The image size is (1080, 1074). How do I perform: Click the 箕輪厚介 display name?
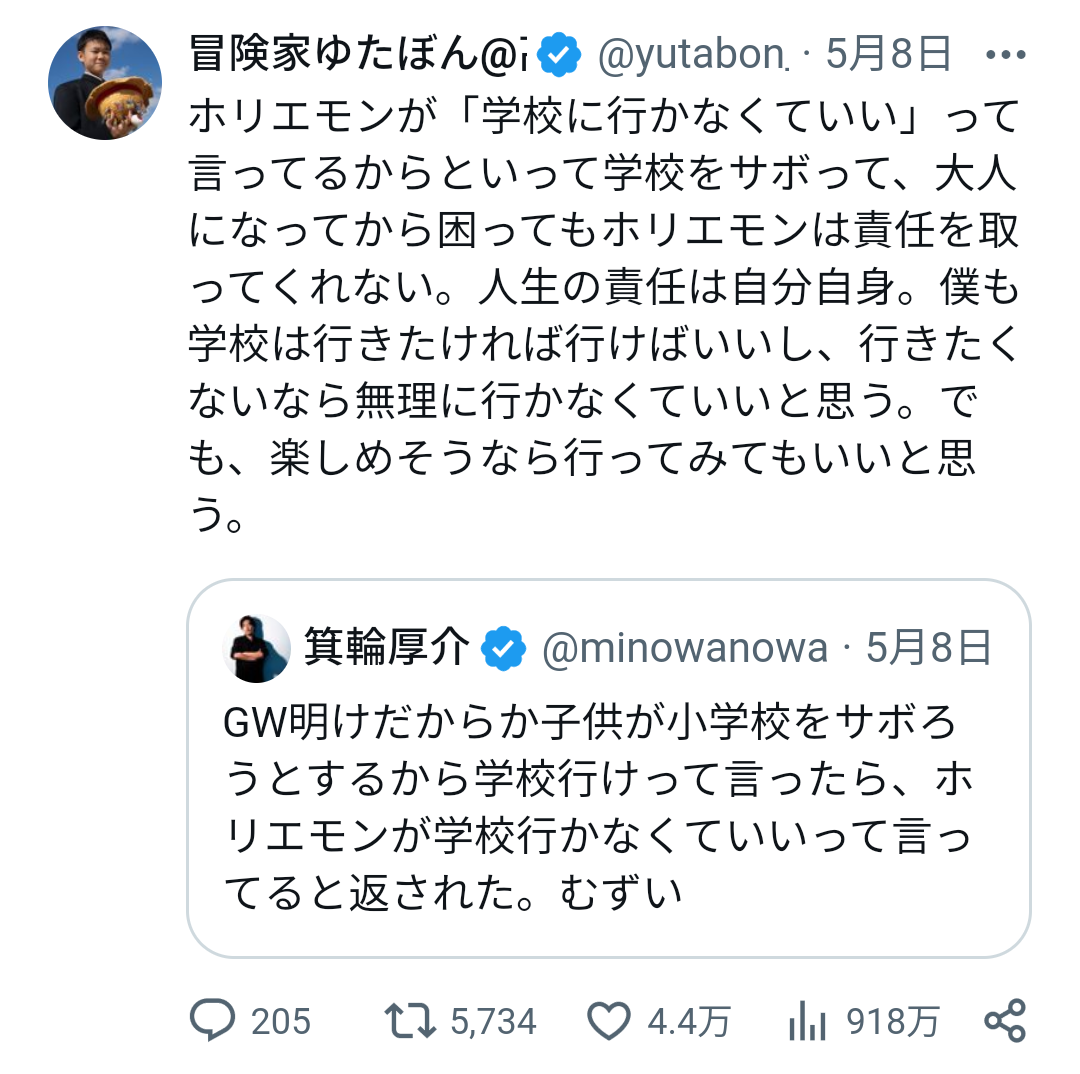tap(386, 649)
